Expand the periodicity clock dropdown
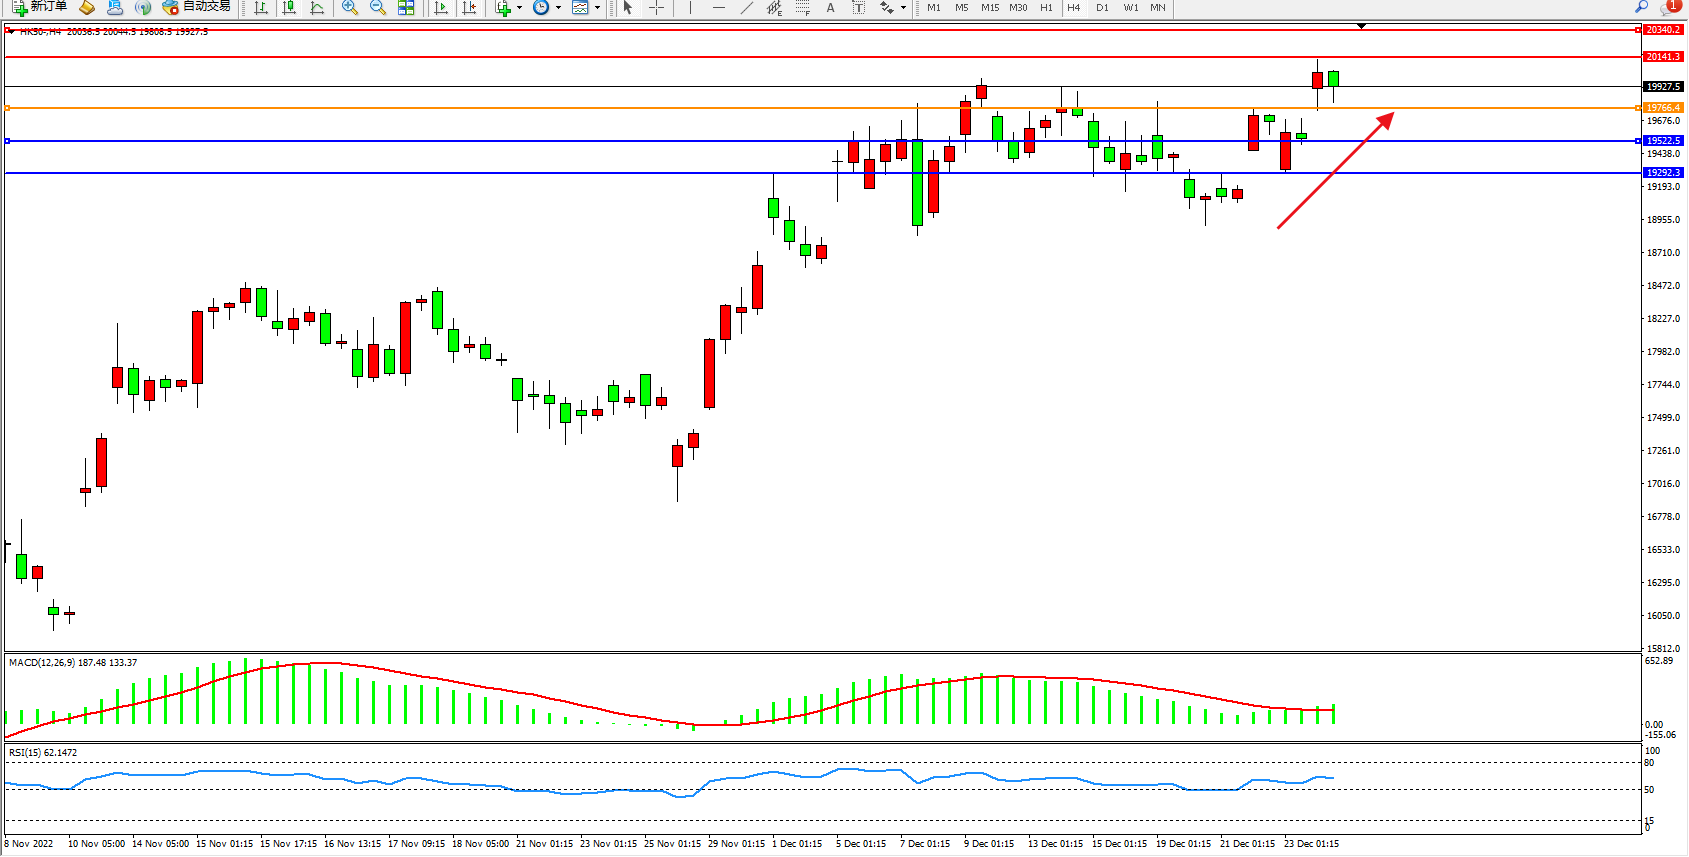Image resolution: width=1689 pixels, height=857 pixels. click(x=558, y=8)
